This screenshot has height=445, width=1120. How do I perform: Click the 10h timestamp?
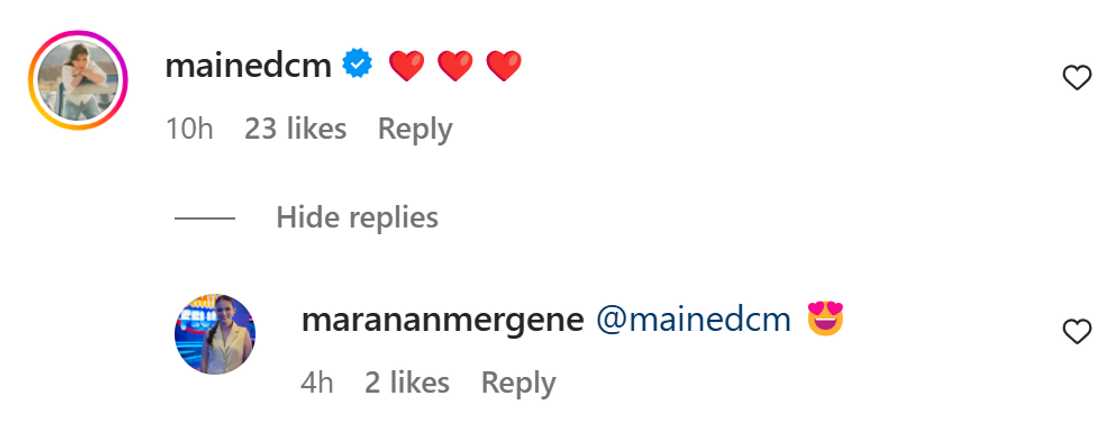(189, 129)
